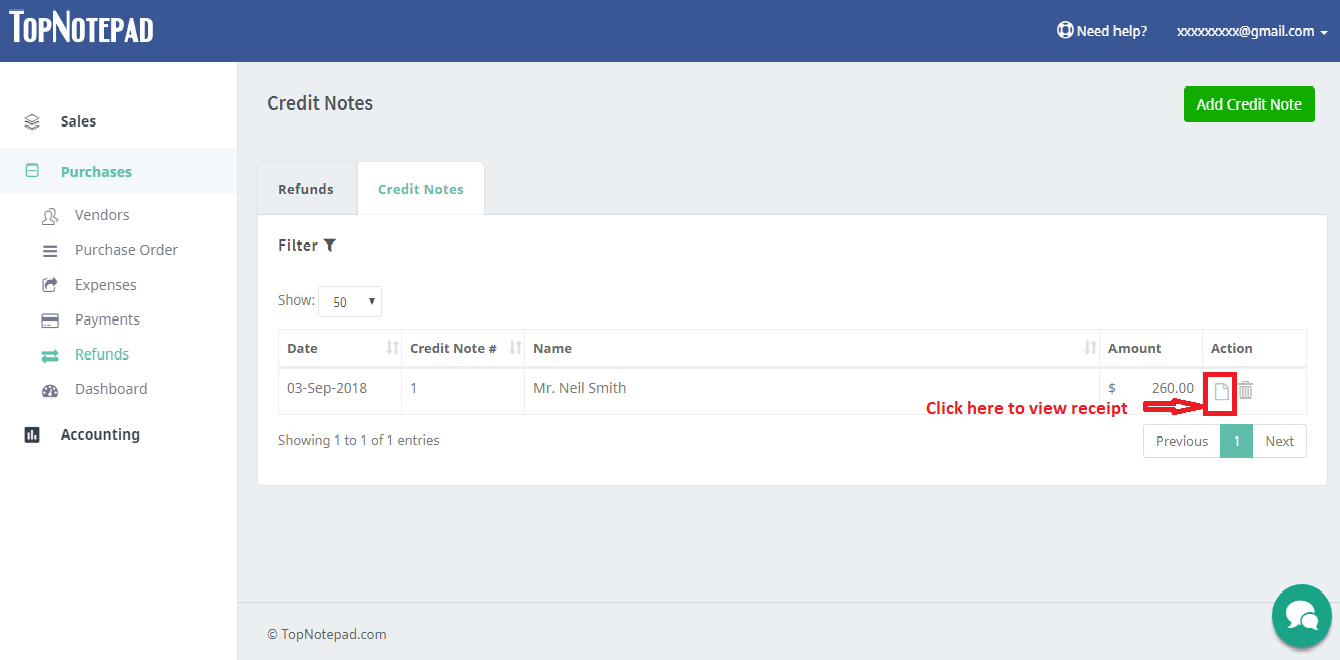Viewport: 1340px width, 660px height.
Task: Click Previous pagination button
Action: pos(1182,441)
